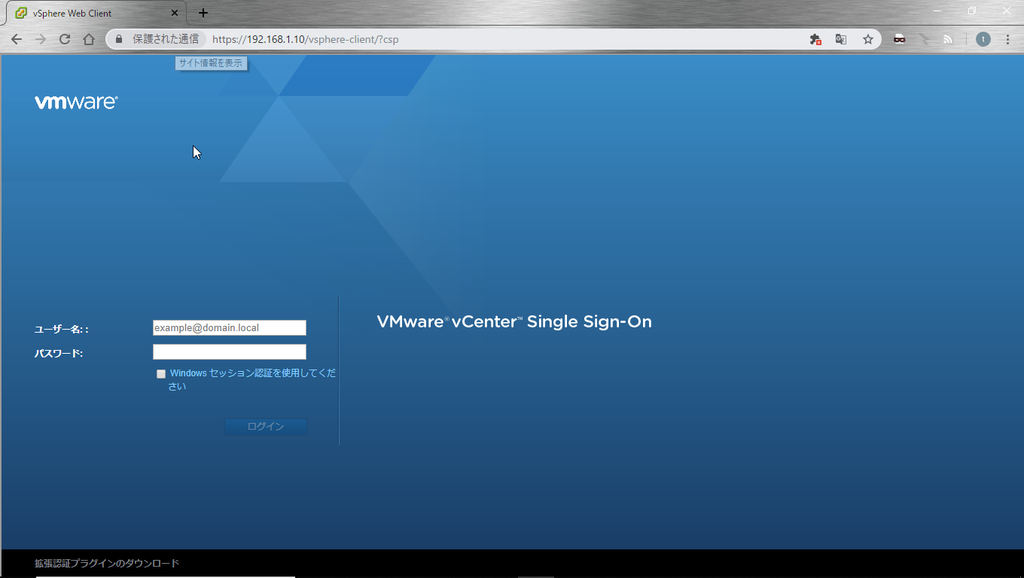The width and height of the screenshot is (1024, 578).
Task: Open the extension puzzle icon in address bar
Action: (815, 39)
